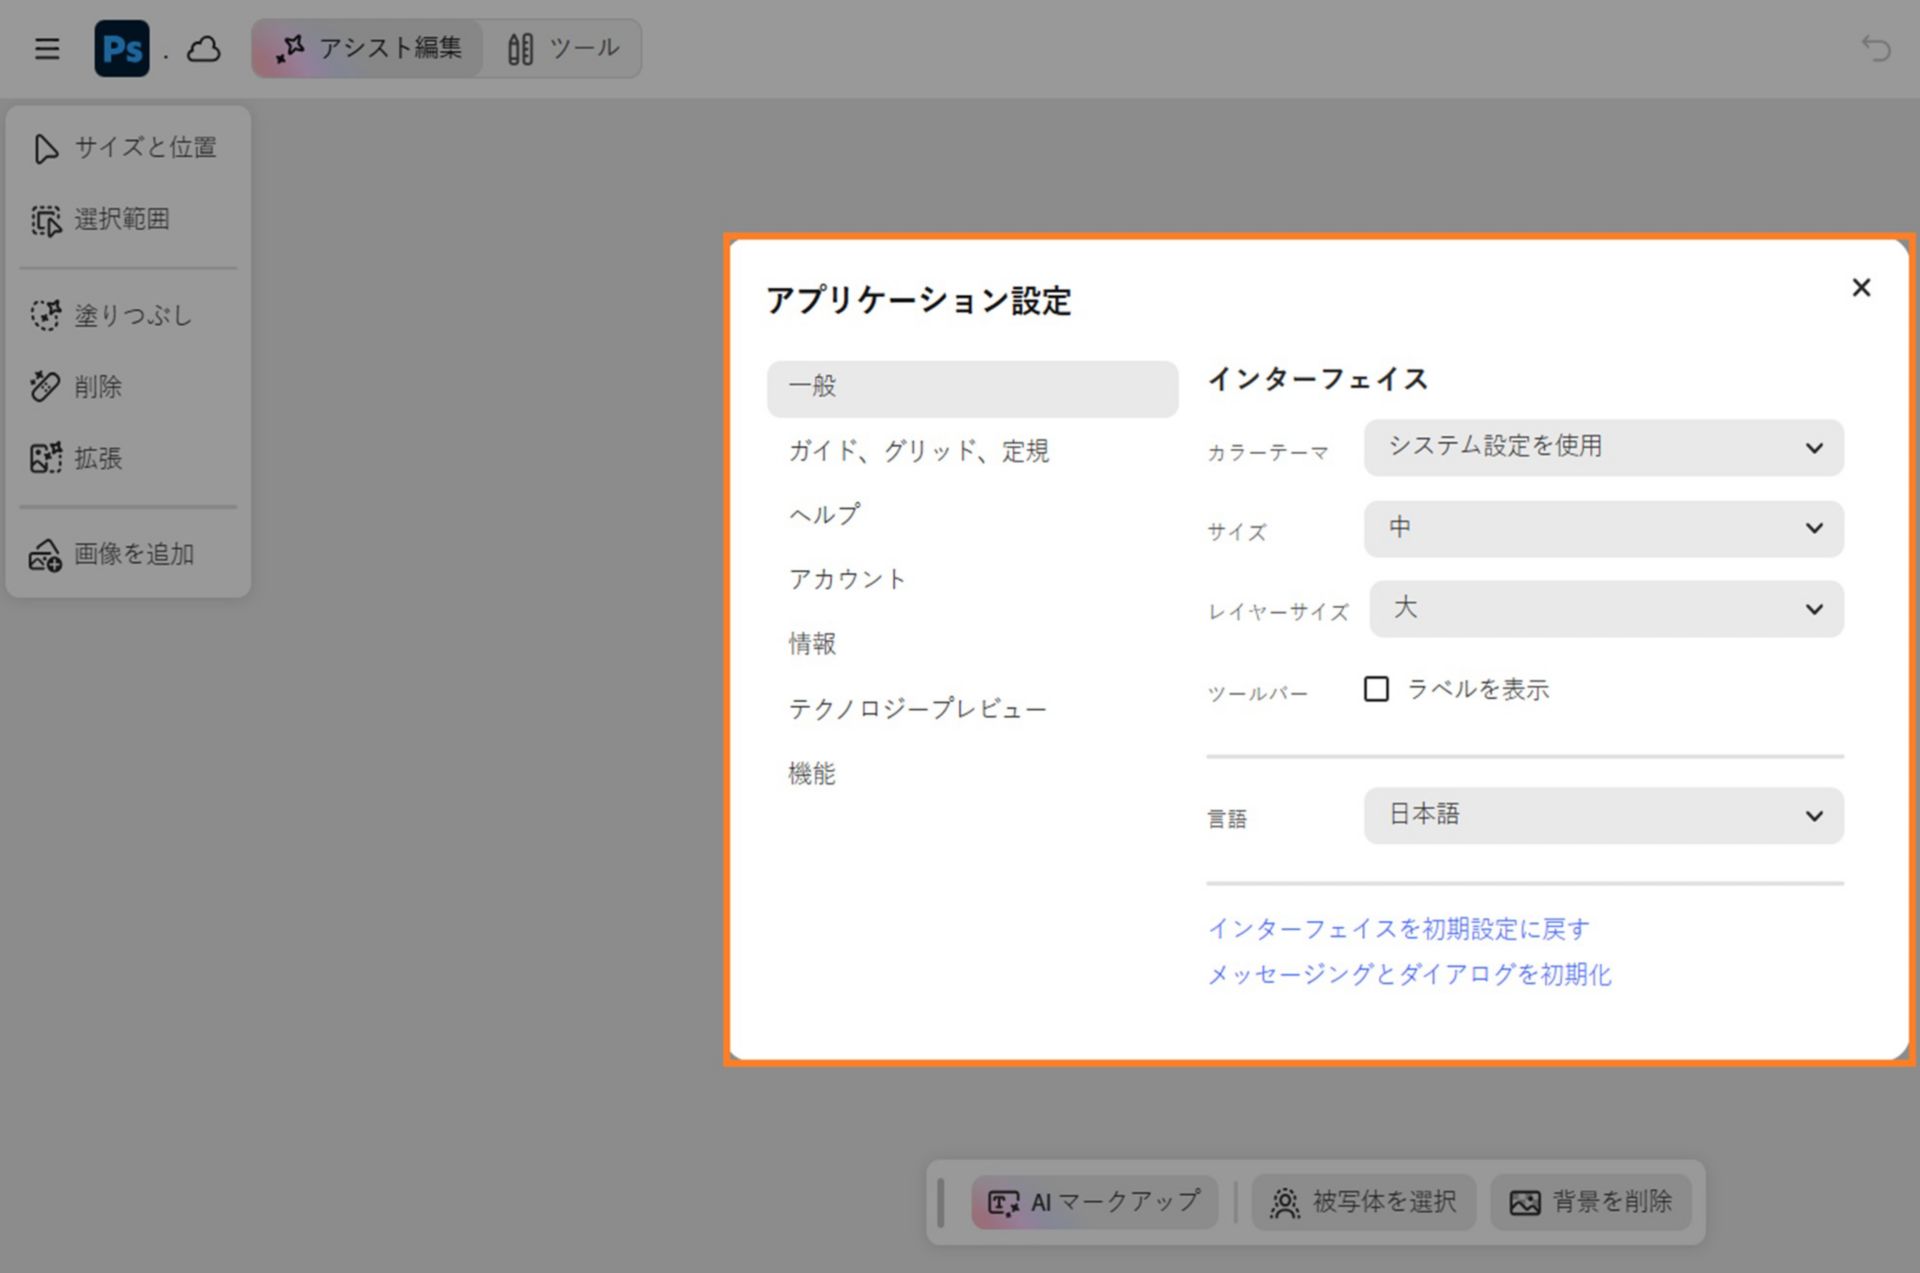
Task: Click インターフェイスを初期設定に戻す link
Action: pos(1398,929)
